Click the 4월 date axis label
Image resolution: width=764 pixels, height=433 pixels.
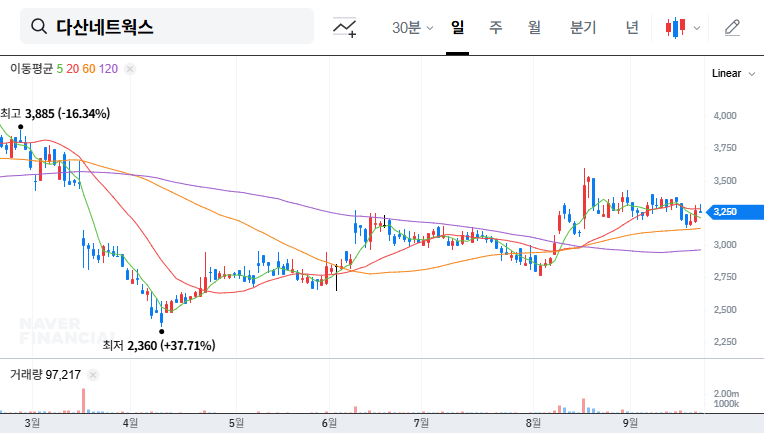(x=130, y=423)
